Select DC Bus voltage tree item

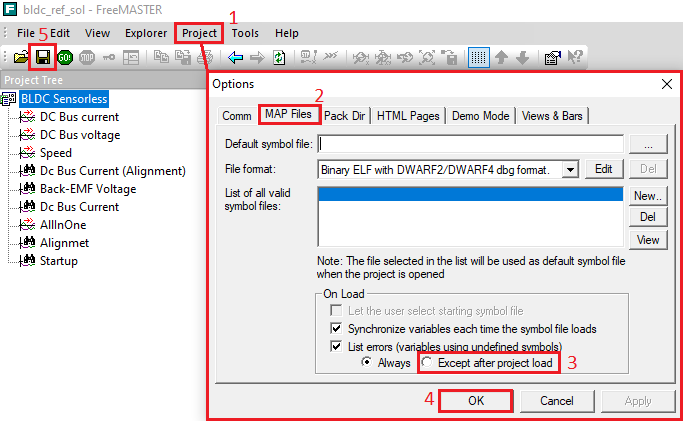click(x=80, y=135)
